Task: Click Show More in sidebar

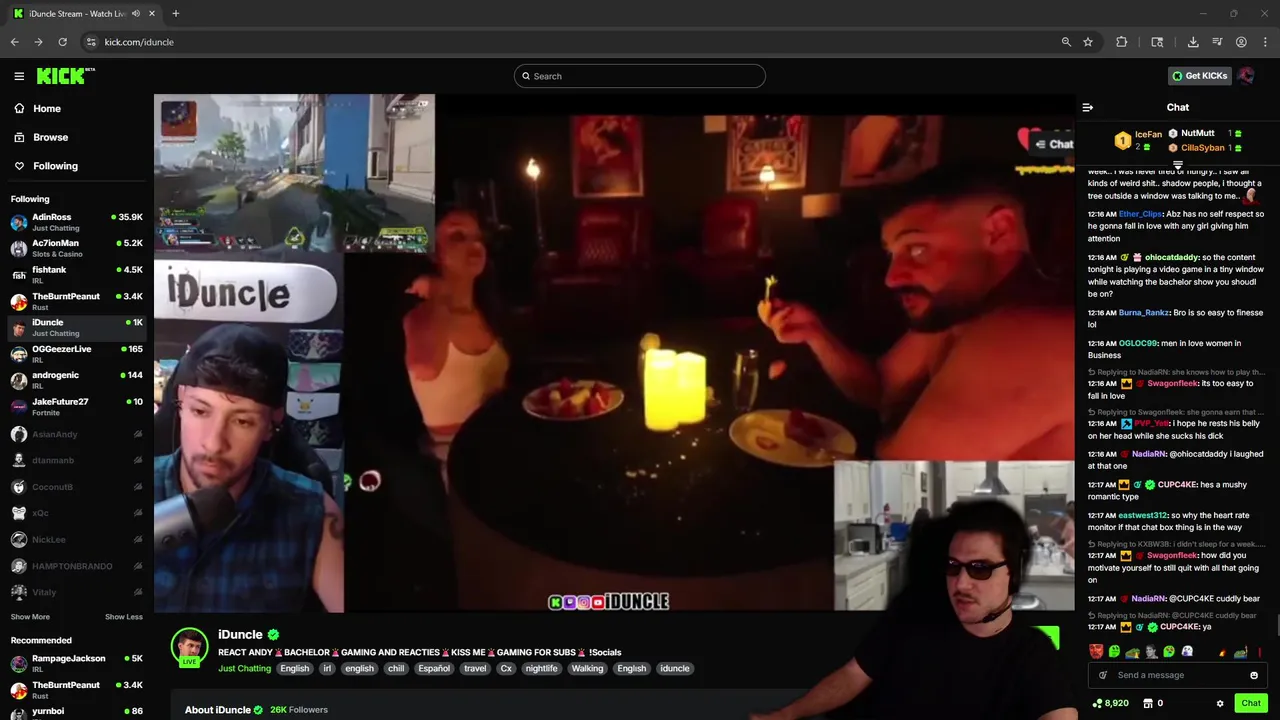Action: point(30,617)
